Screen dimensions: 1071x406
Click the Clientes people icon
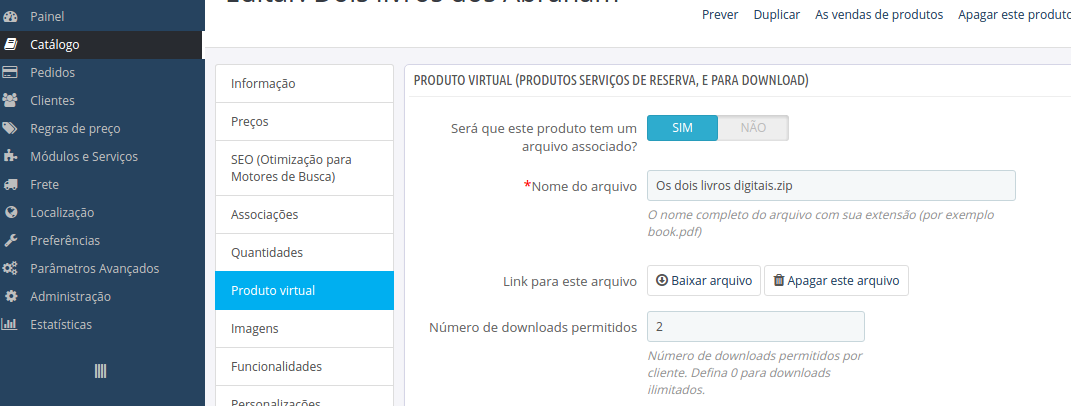[x=10, y=100]
